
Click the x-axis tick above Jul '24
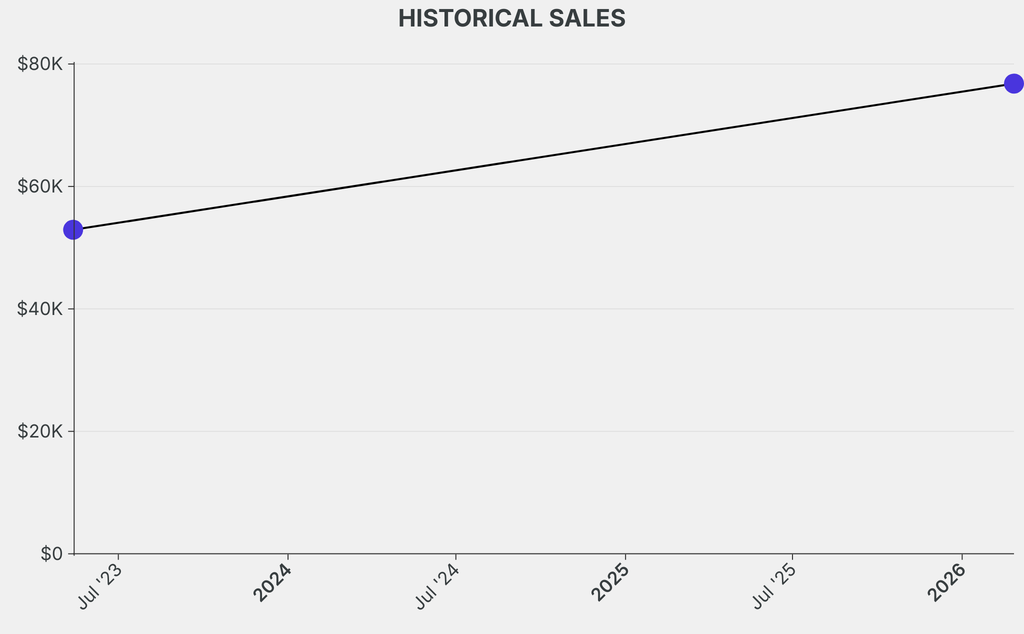click(456, 557)
